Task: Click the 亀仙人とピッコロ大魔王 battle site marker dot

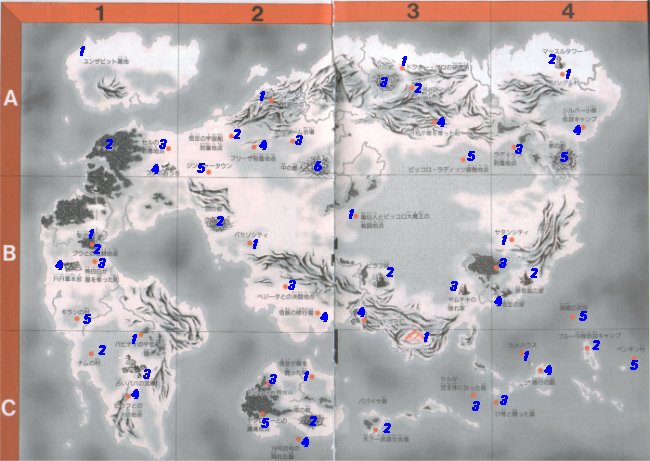Action: pos(356,216)
